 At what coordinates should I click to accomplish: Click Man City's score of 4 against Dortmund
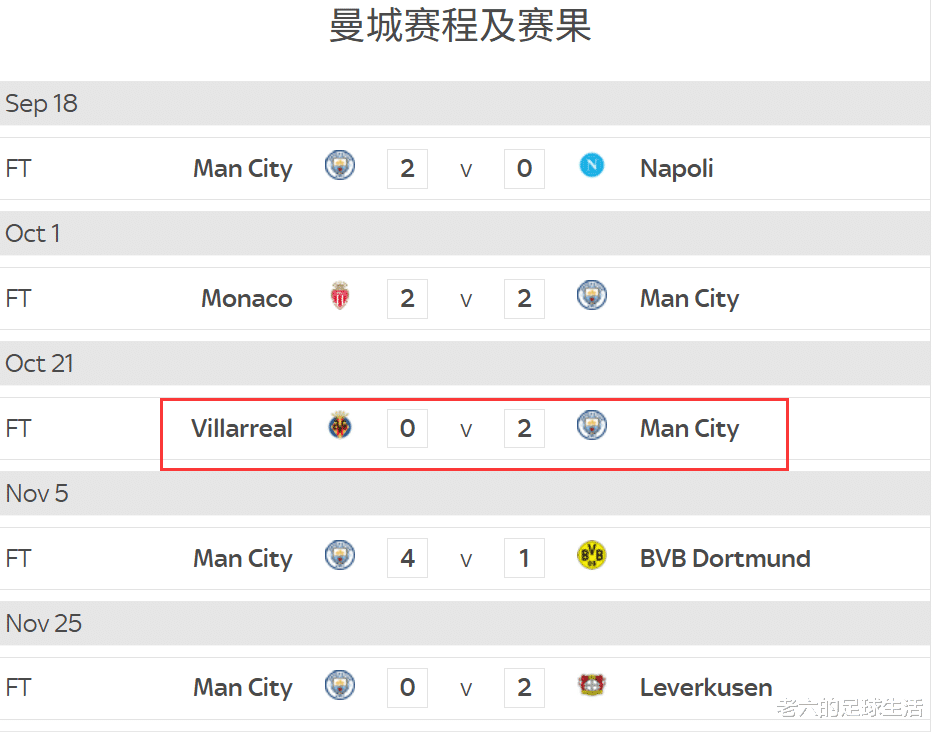point(407,558)
